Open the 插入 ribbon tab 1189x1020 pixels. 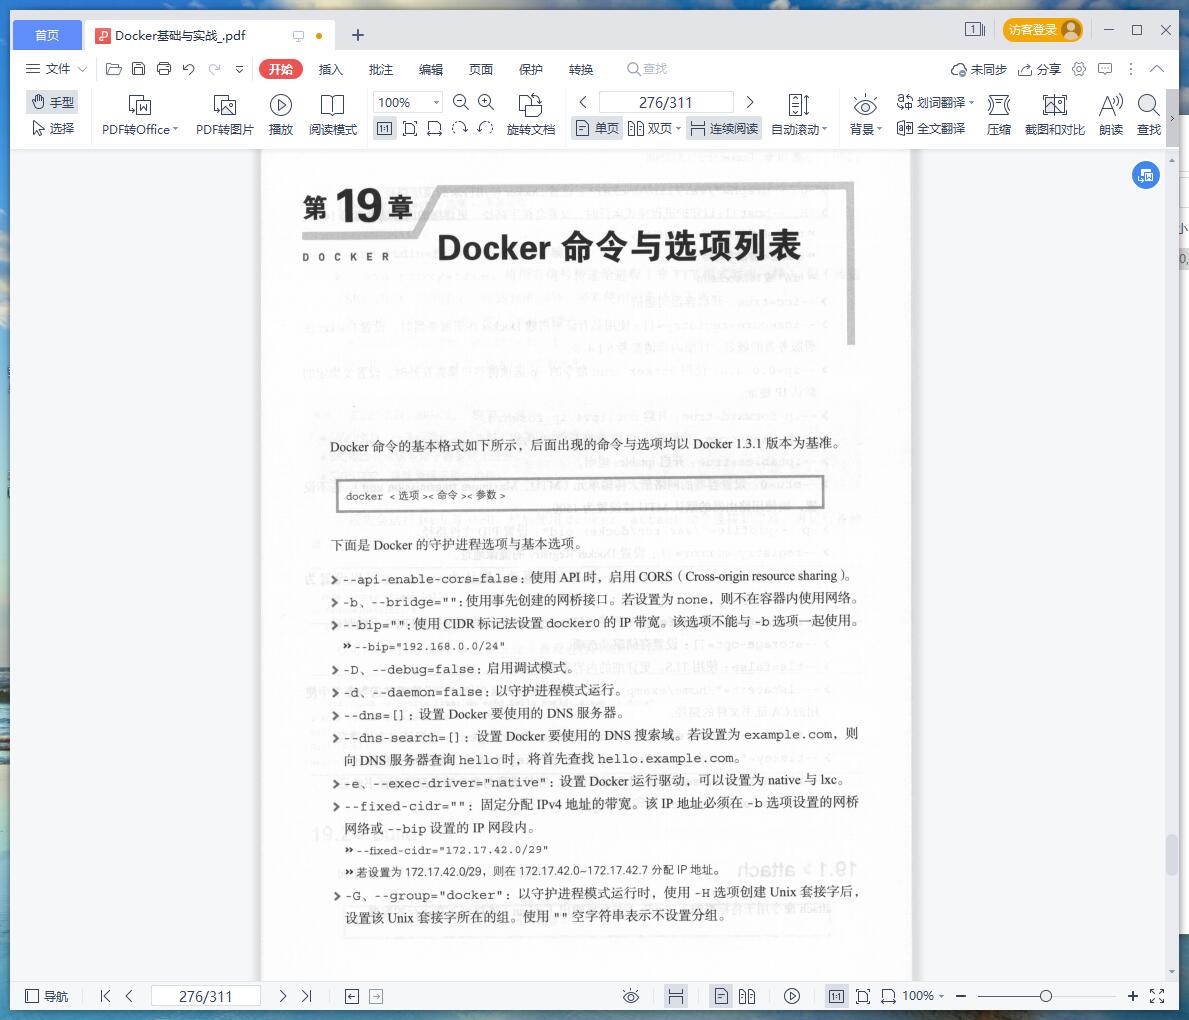coord(331,69)
